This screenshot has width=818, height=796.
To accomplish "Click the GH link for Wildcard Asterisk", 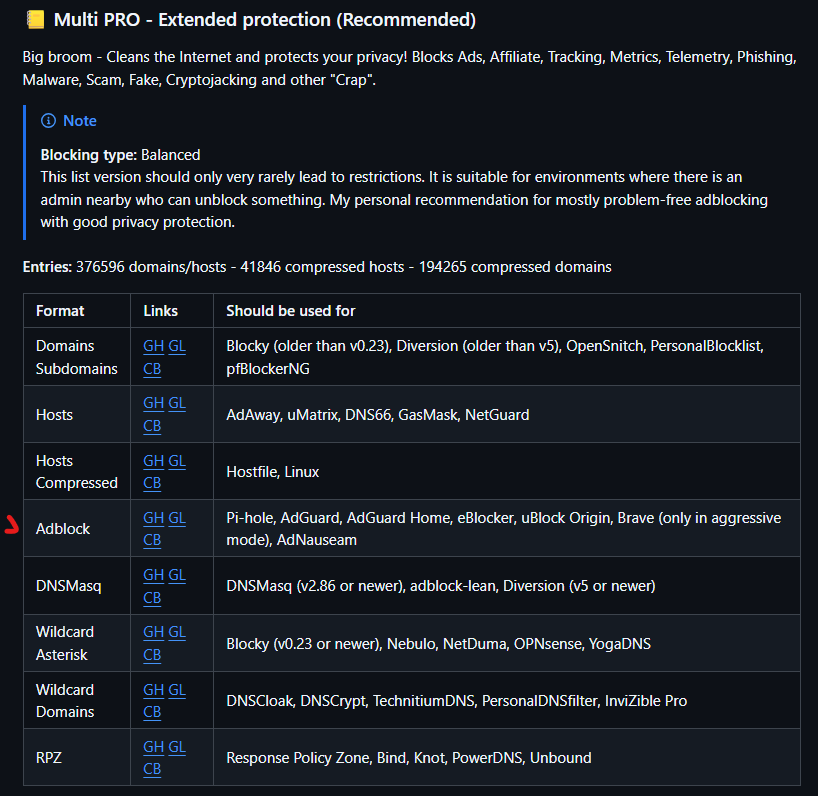I will tap(153, 631).
